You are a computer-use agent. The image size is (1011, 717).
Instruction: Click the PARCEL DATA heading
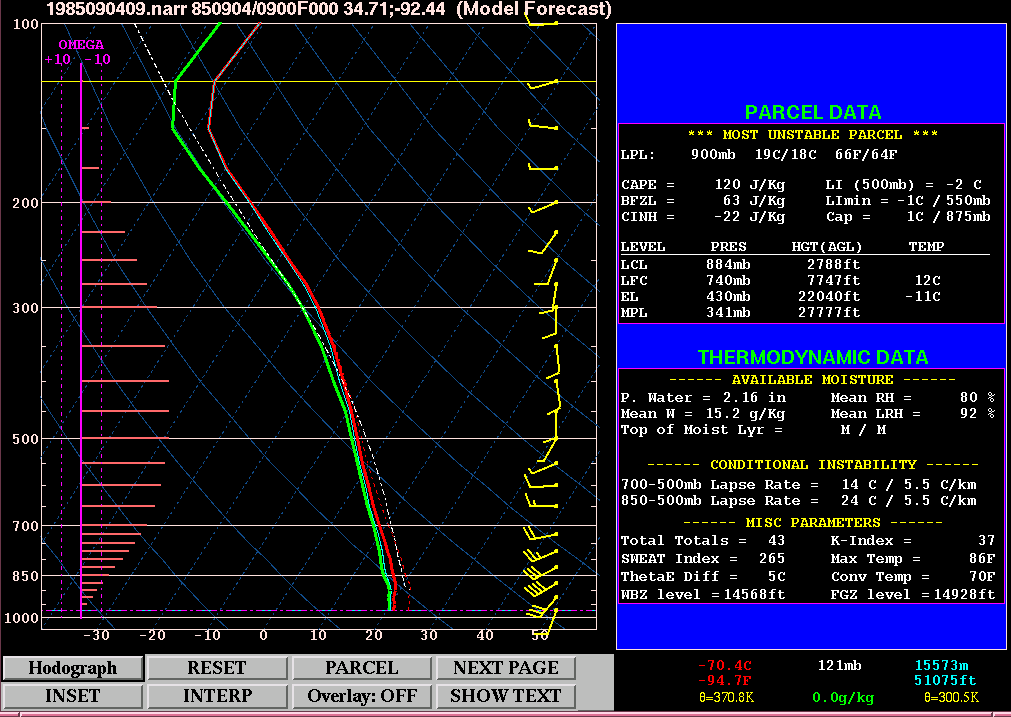pos(812,112)
